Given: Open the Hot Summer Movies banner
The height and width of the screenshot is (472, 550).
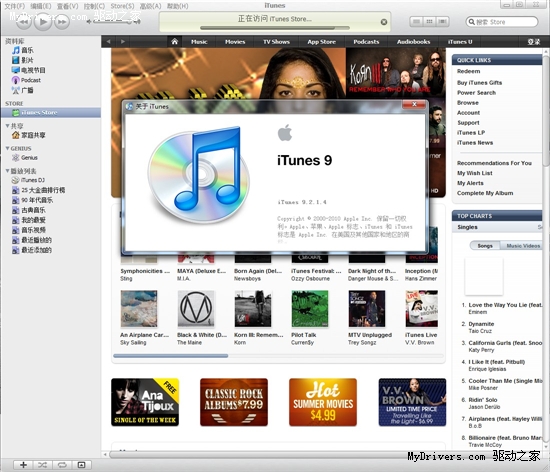Looking at the screenshot, I should point(323,402).
